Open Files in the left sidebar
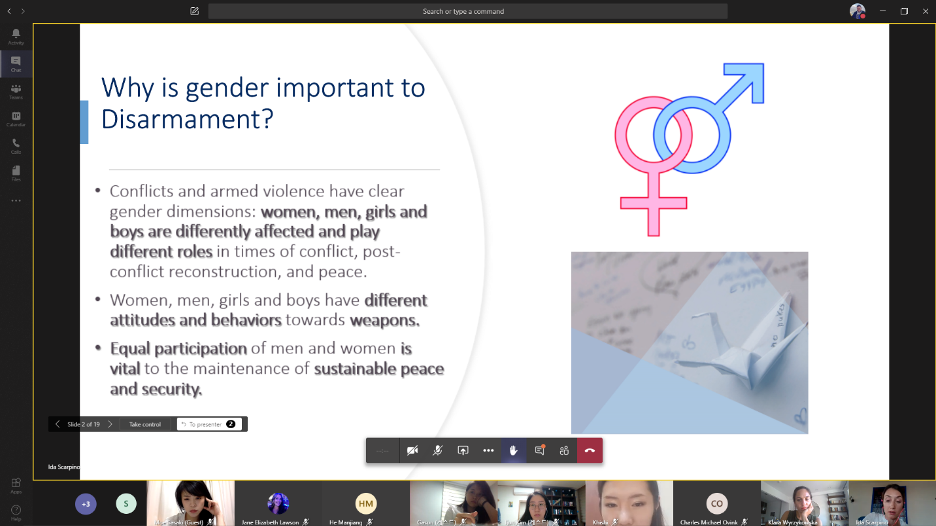Viewport: 936px width, 526px height. [x=16, y=173]
